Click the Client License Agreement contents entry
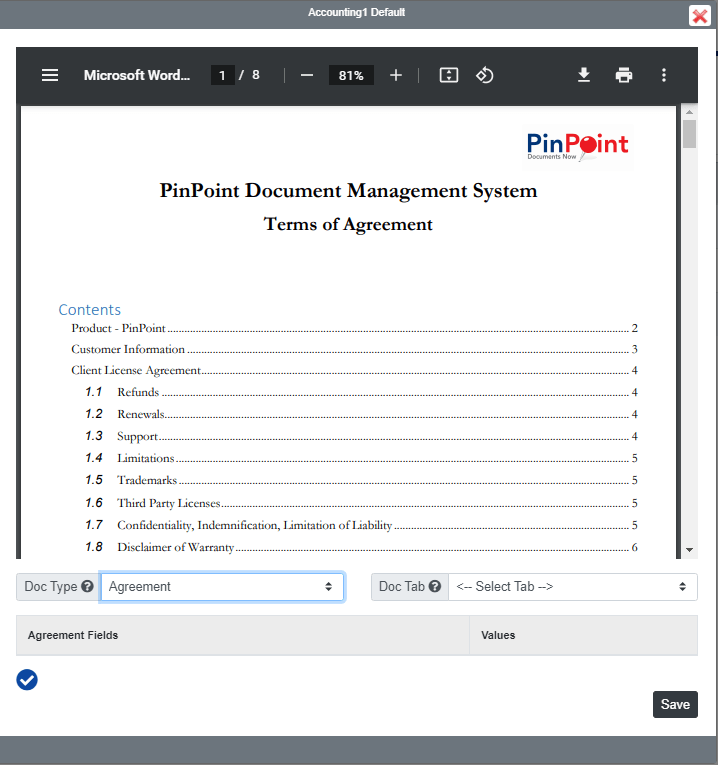The width and height of the screenshot is (718, 765). point(354,370)
